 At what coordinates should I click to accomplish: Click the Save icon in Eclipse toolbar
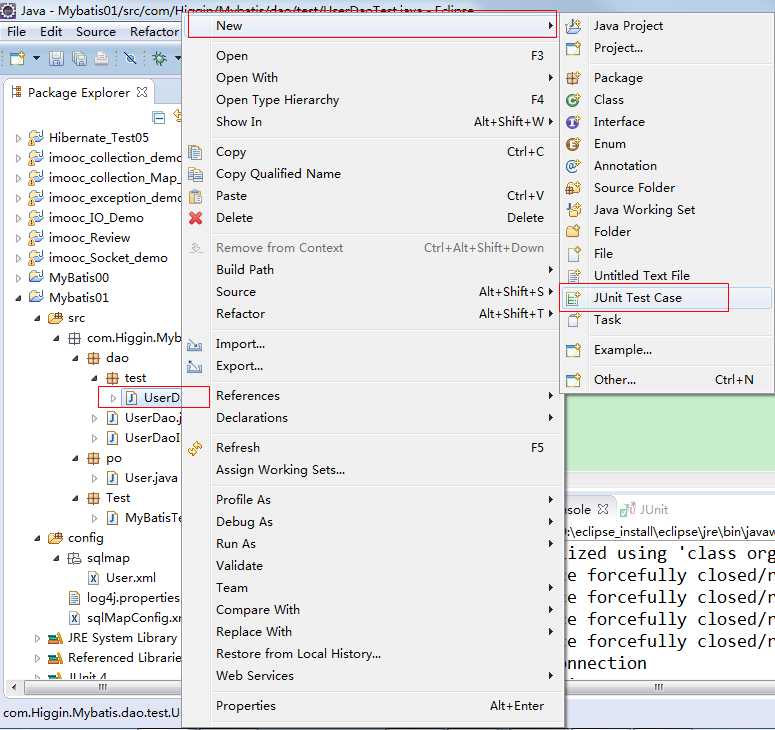pyautogui.click(x=56, y=58)
